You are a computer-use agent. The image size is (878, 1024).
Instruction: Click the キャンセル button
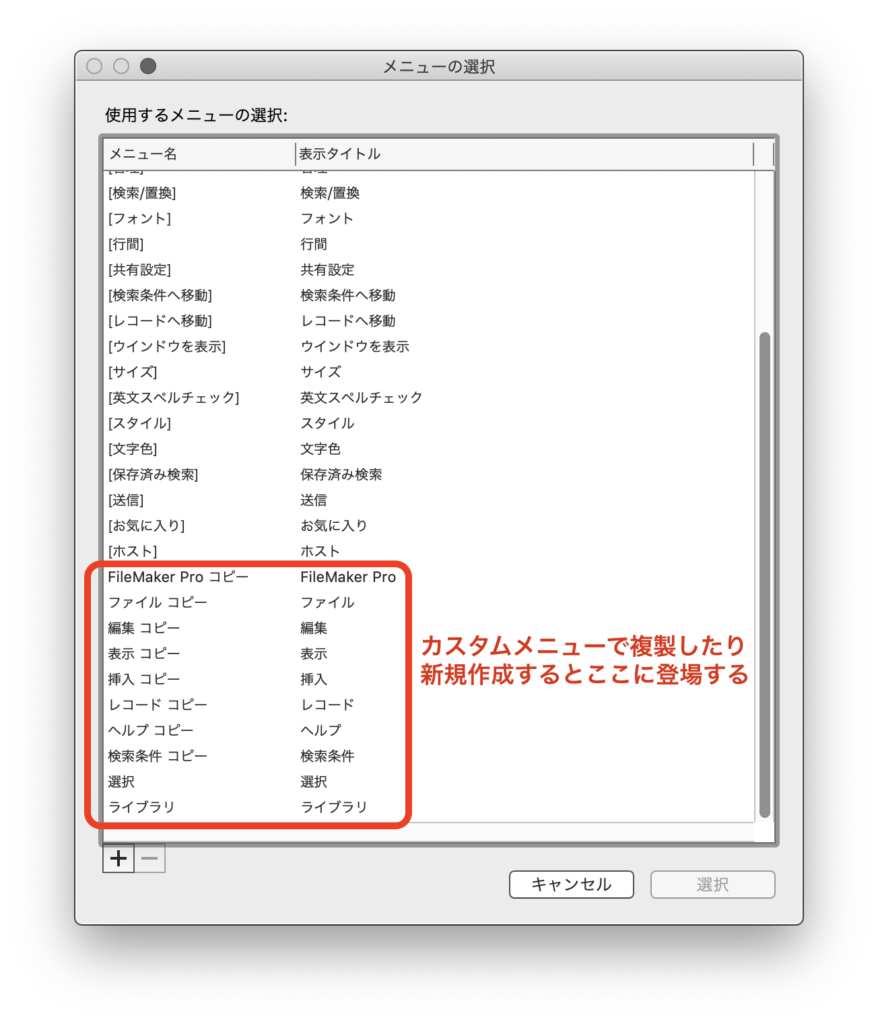[x=571, y=884]
